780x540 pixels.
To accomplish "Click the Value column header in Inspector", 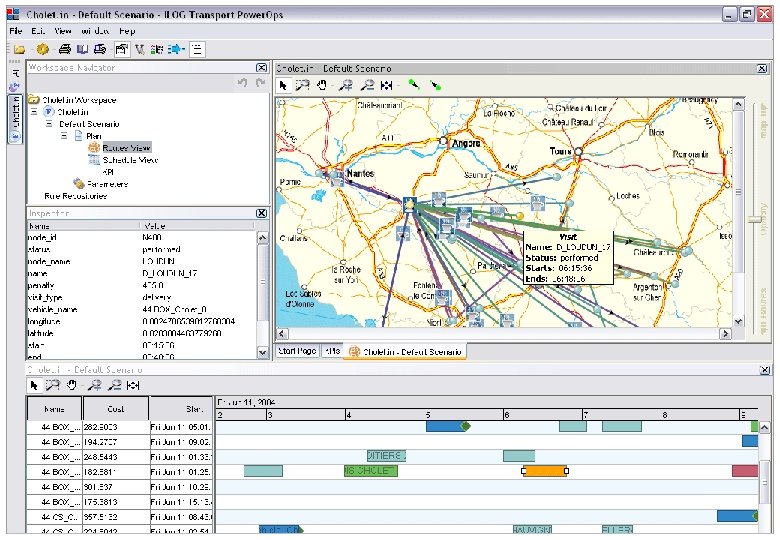I will tap(198, 226).
